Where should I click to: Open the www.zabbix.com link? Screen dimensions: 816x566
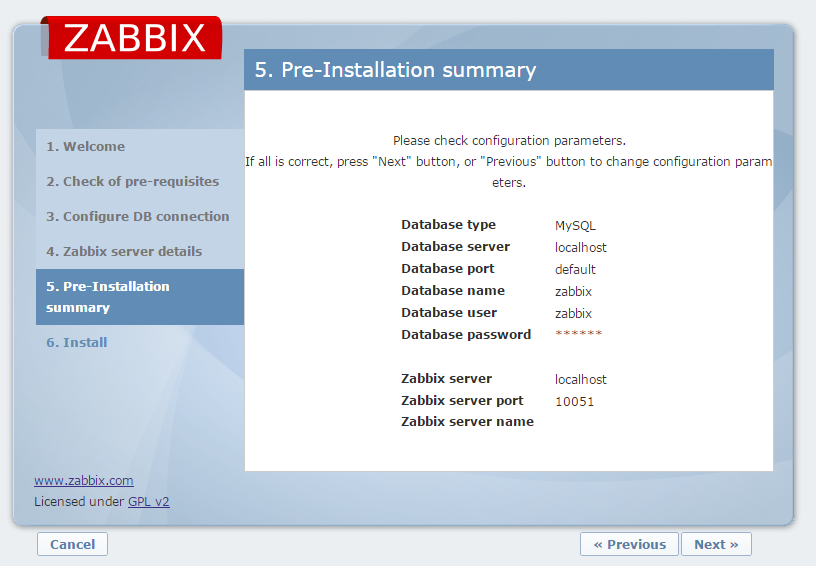pos(84,481)
